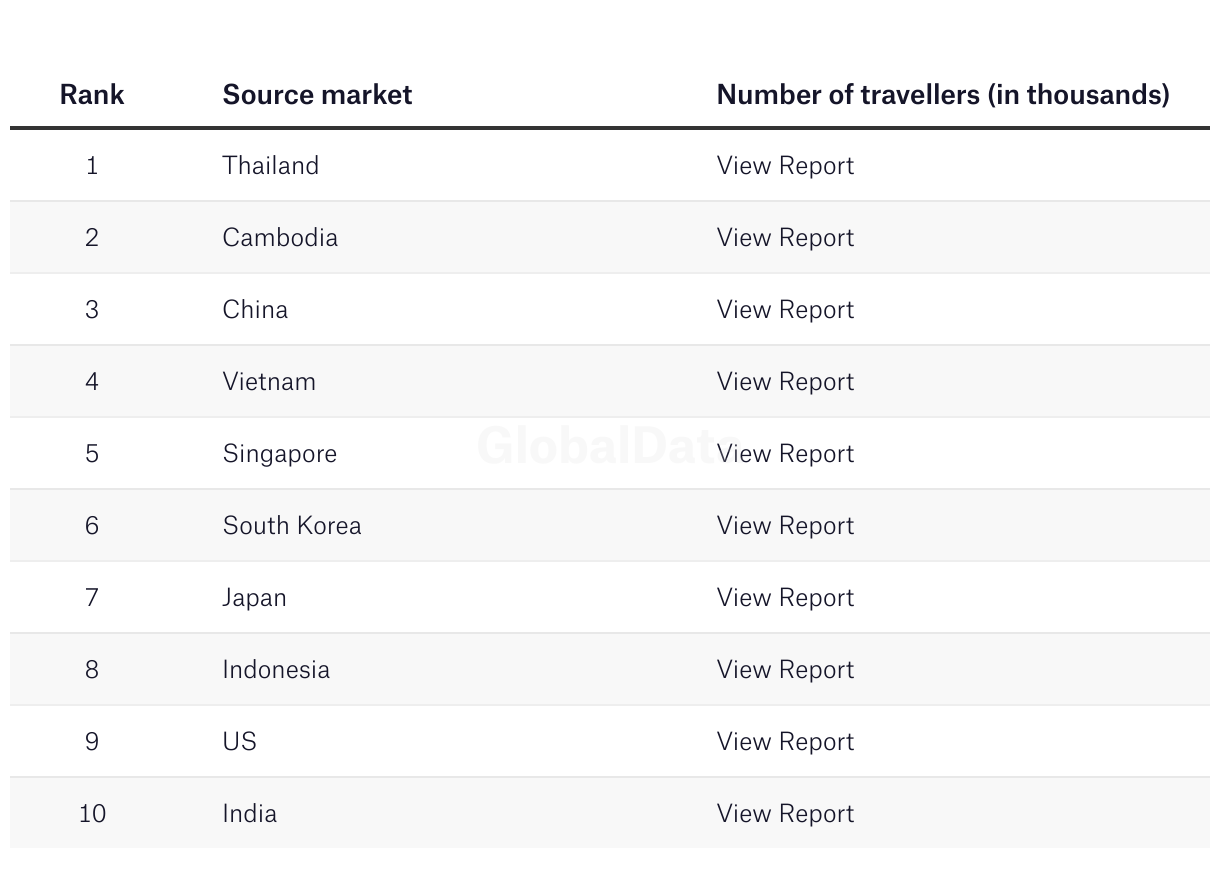Screen dimensions: 1220x890
Task: Select the Indonesia source market cell
Action: [x=276, y=669]
